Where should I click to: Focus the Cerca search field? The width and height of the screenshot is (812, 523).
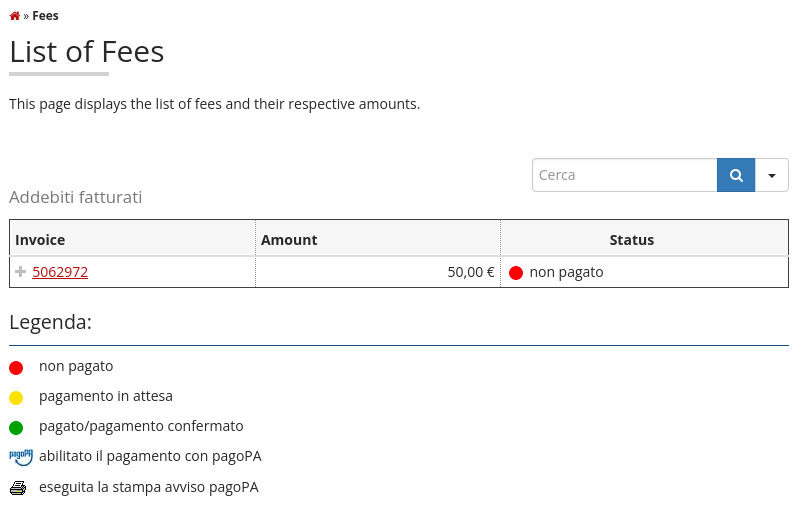pos(624,175)
